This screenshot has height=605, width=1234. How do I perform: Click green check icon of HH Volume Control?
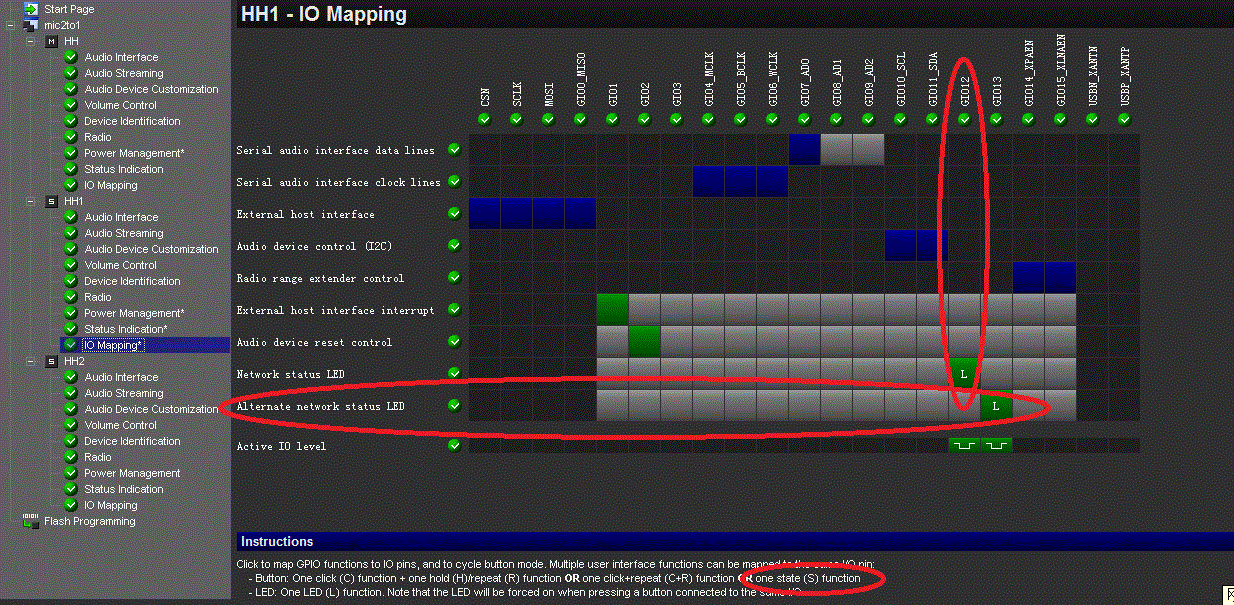click(x=71, y=105)
